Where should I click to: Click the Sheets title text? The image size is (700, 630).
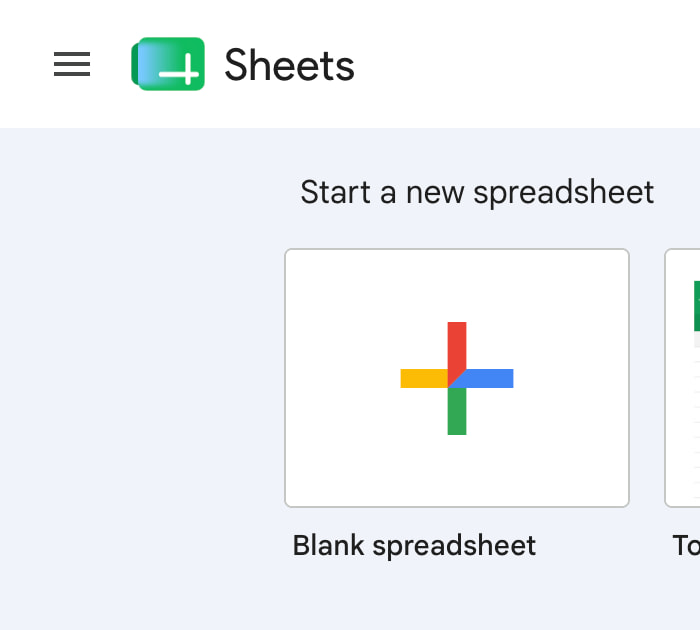(289, 65)
